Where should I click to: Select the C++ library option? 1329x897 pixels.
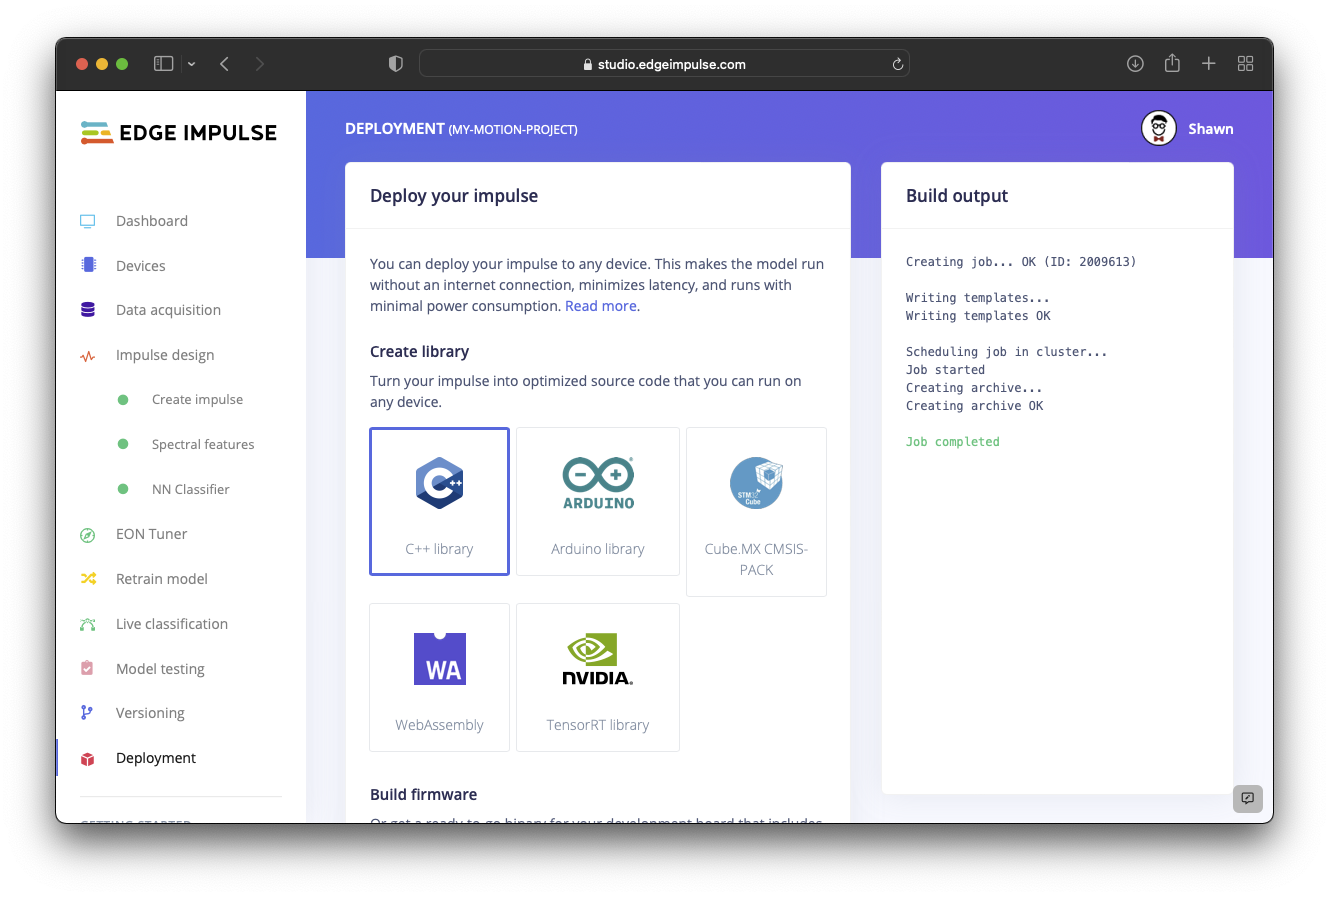(439, 501)
